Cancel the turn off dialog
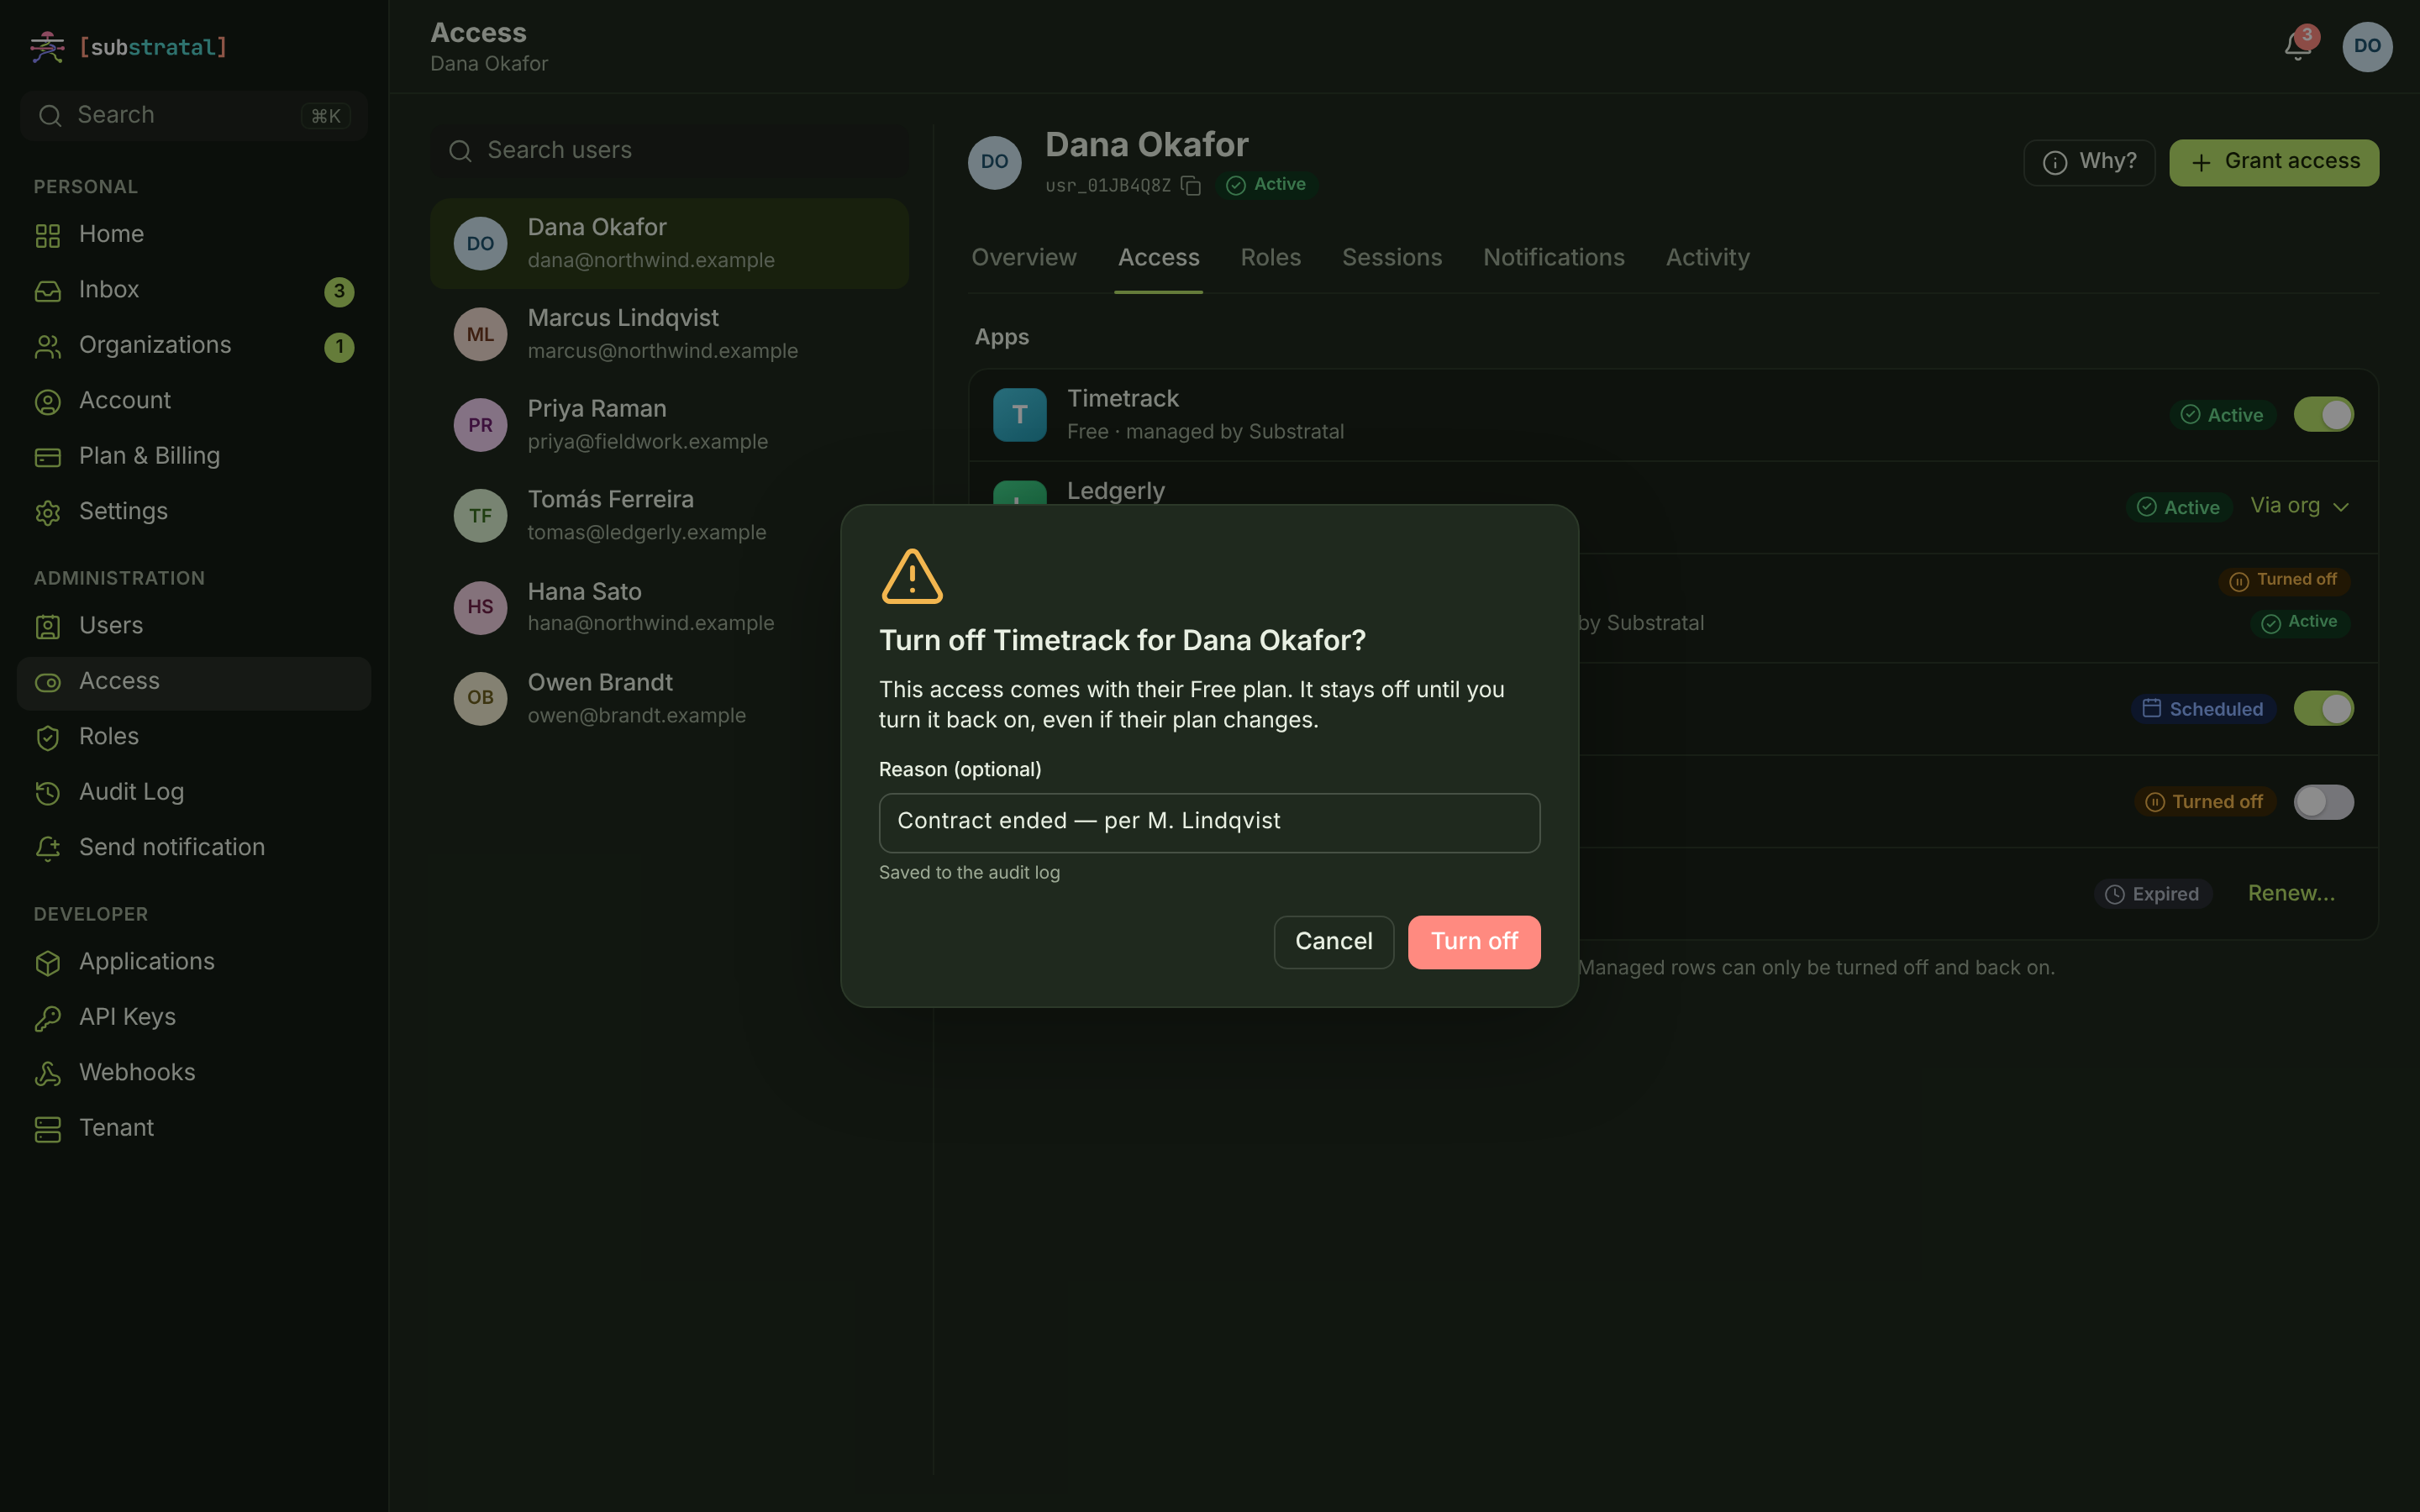 [1333, 942]
